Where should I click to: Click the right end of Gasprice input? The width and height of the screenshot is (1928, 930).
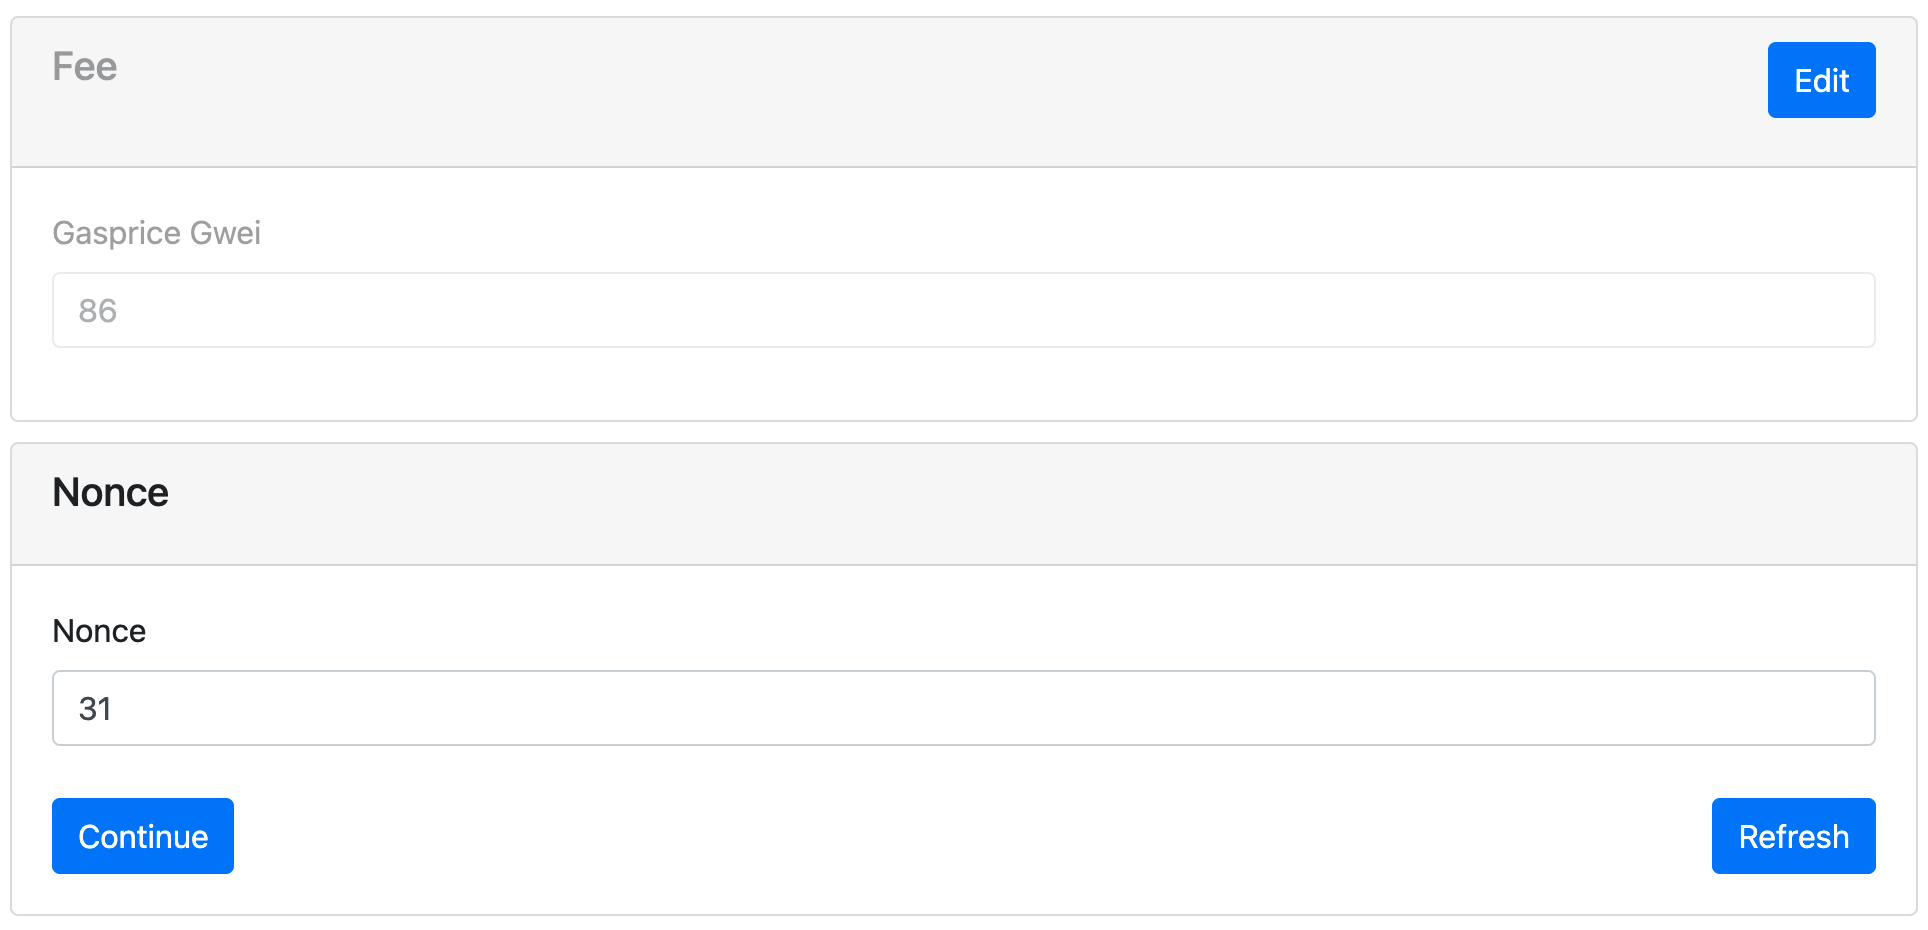(x=1840, y=310)
